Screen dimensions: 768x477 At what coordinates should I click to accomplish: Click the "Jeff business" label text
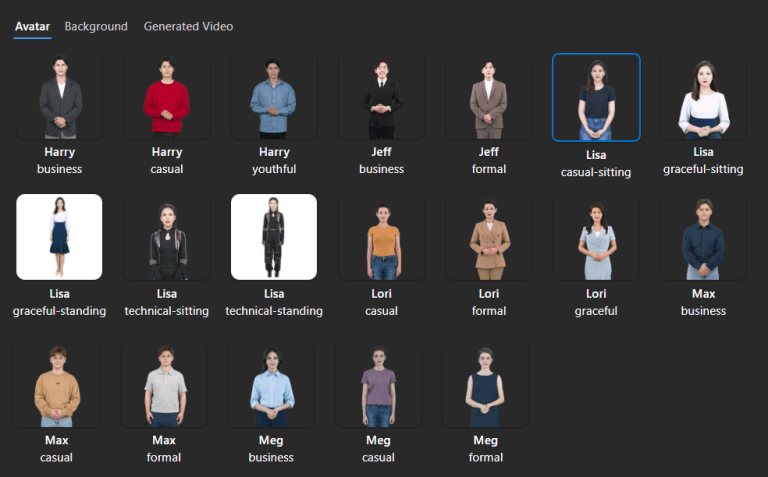point(381,161)
